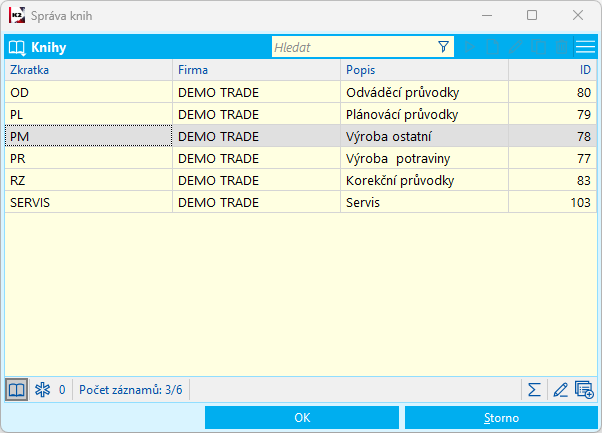Click the Knihy header title
Image resolution: width=602 pixels, height=433 pixels.
coord(48,48)
